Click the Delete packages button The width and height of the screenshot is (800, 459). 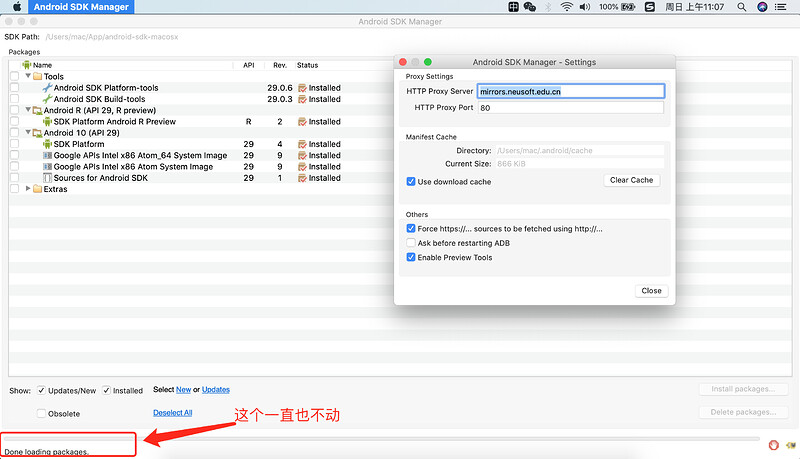(743, 412)
